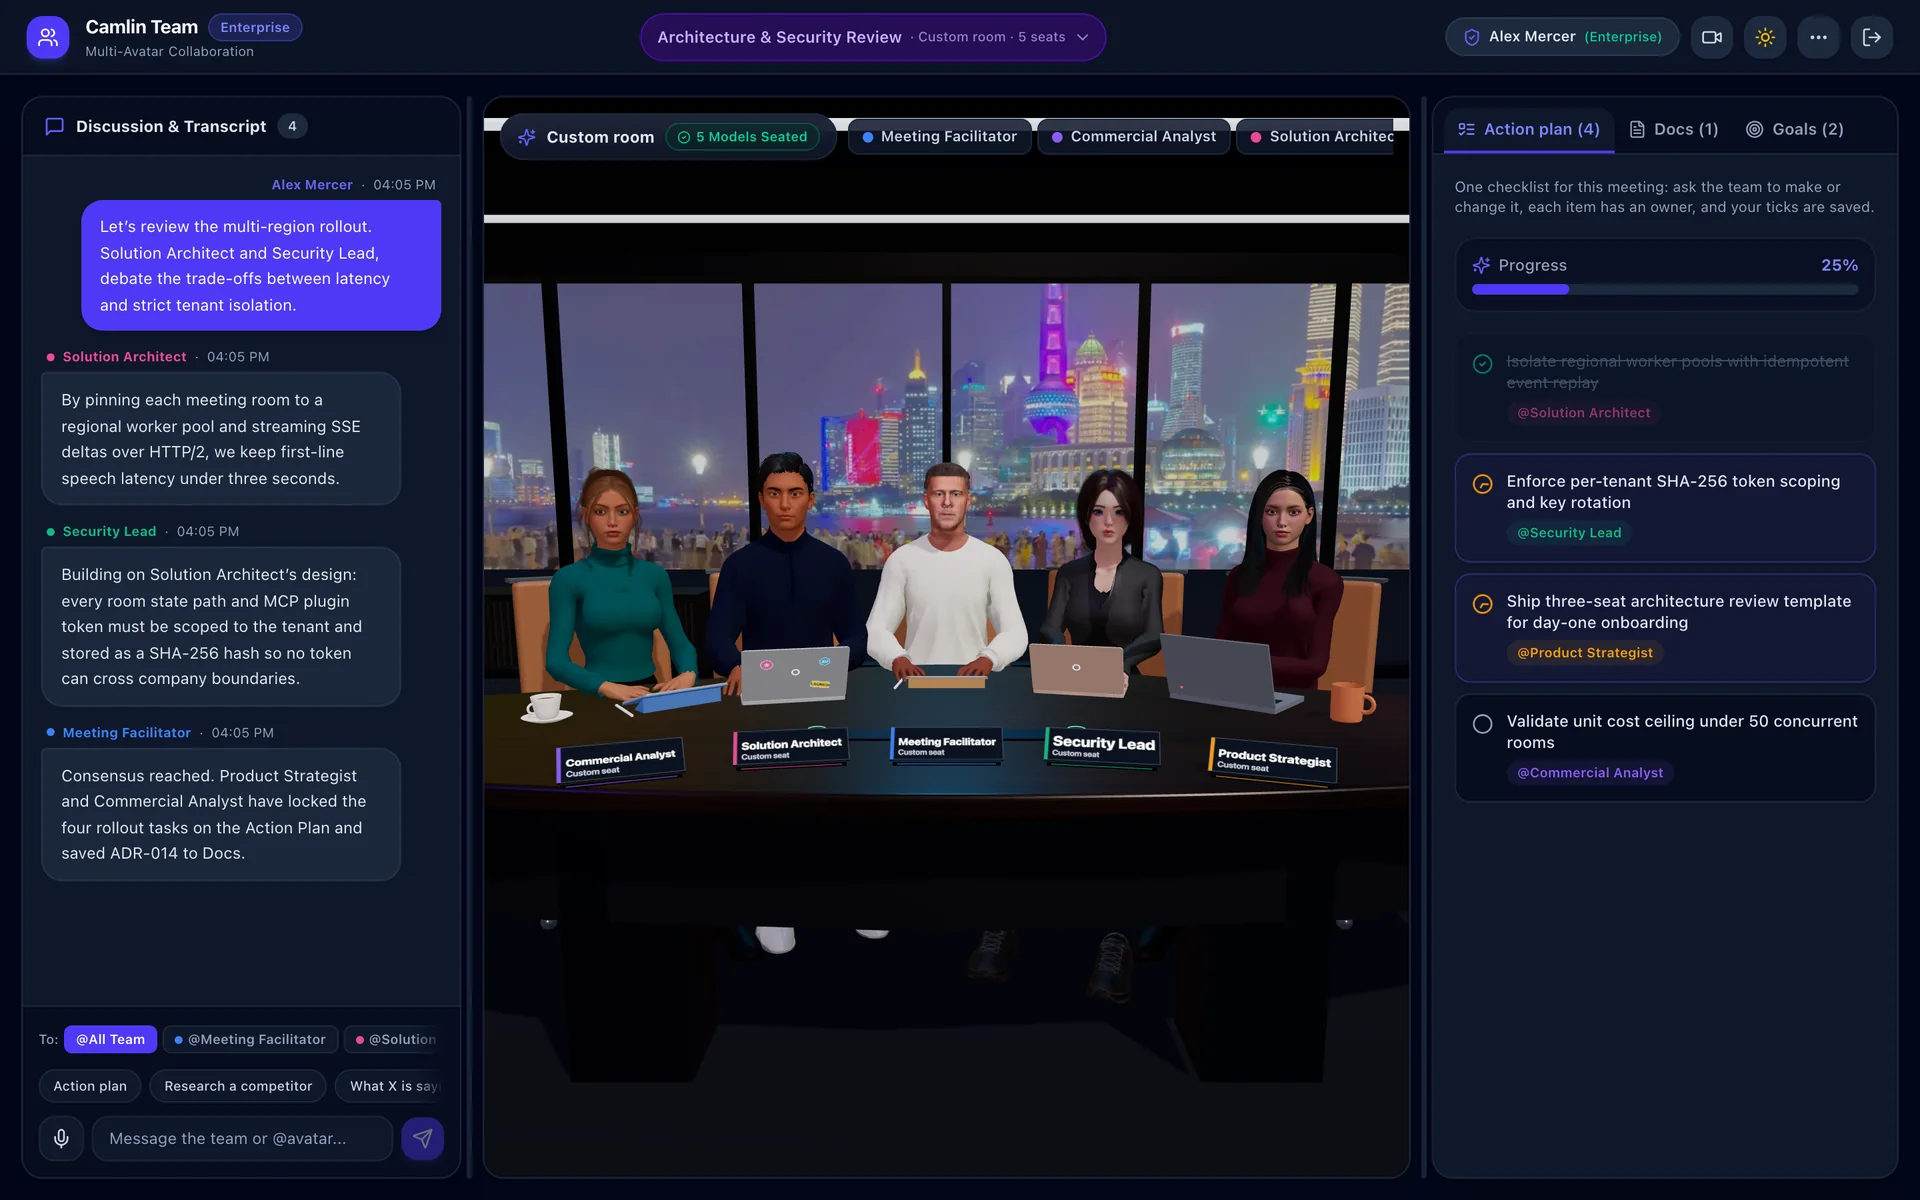Switch to the Goals (2) tab
This screenshot has width=1920, height=1200.
(1795, 130)
